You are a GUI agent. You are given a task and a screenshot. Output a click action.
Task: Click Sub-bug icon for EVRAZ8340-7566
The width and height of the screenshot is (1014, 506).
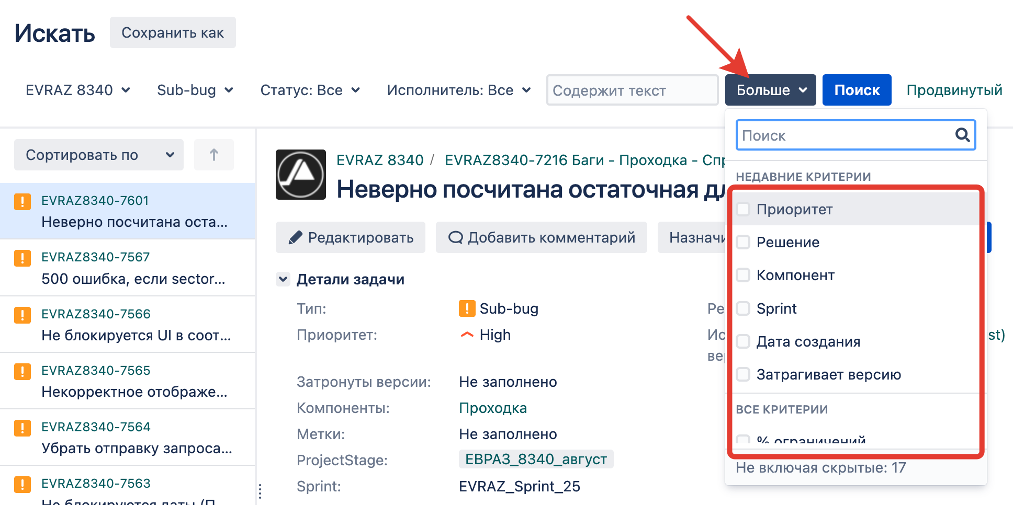point(23,315)
